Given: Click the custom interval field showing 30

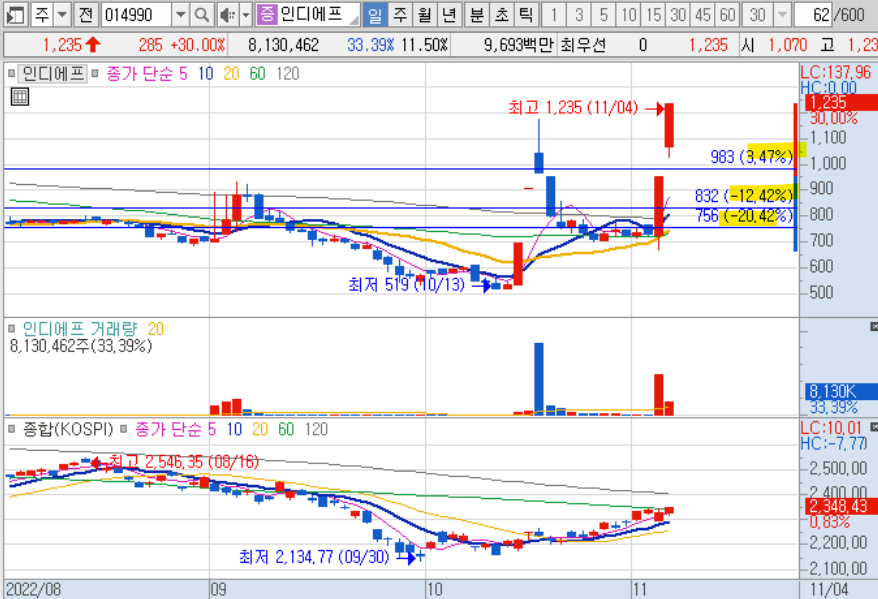Looking at the screenshot, I should click(758, 15).
